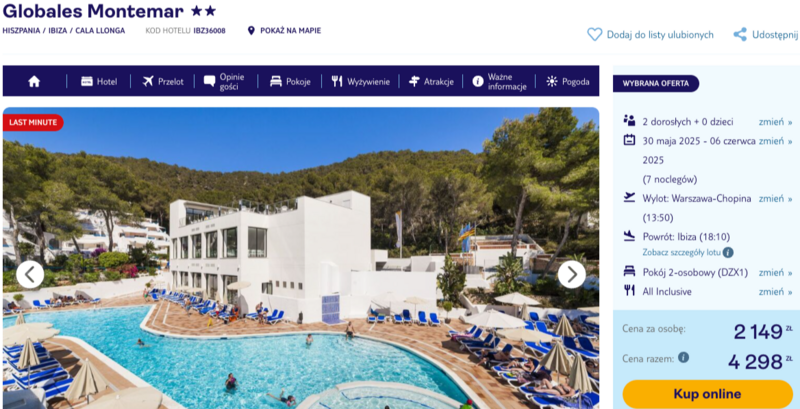The image size is (800, 409).
Task: Open flight details info icon
Action: pos(728,252)
